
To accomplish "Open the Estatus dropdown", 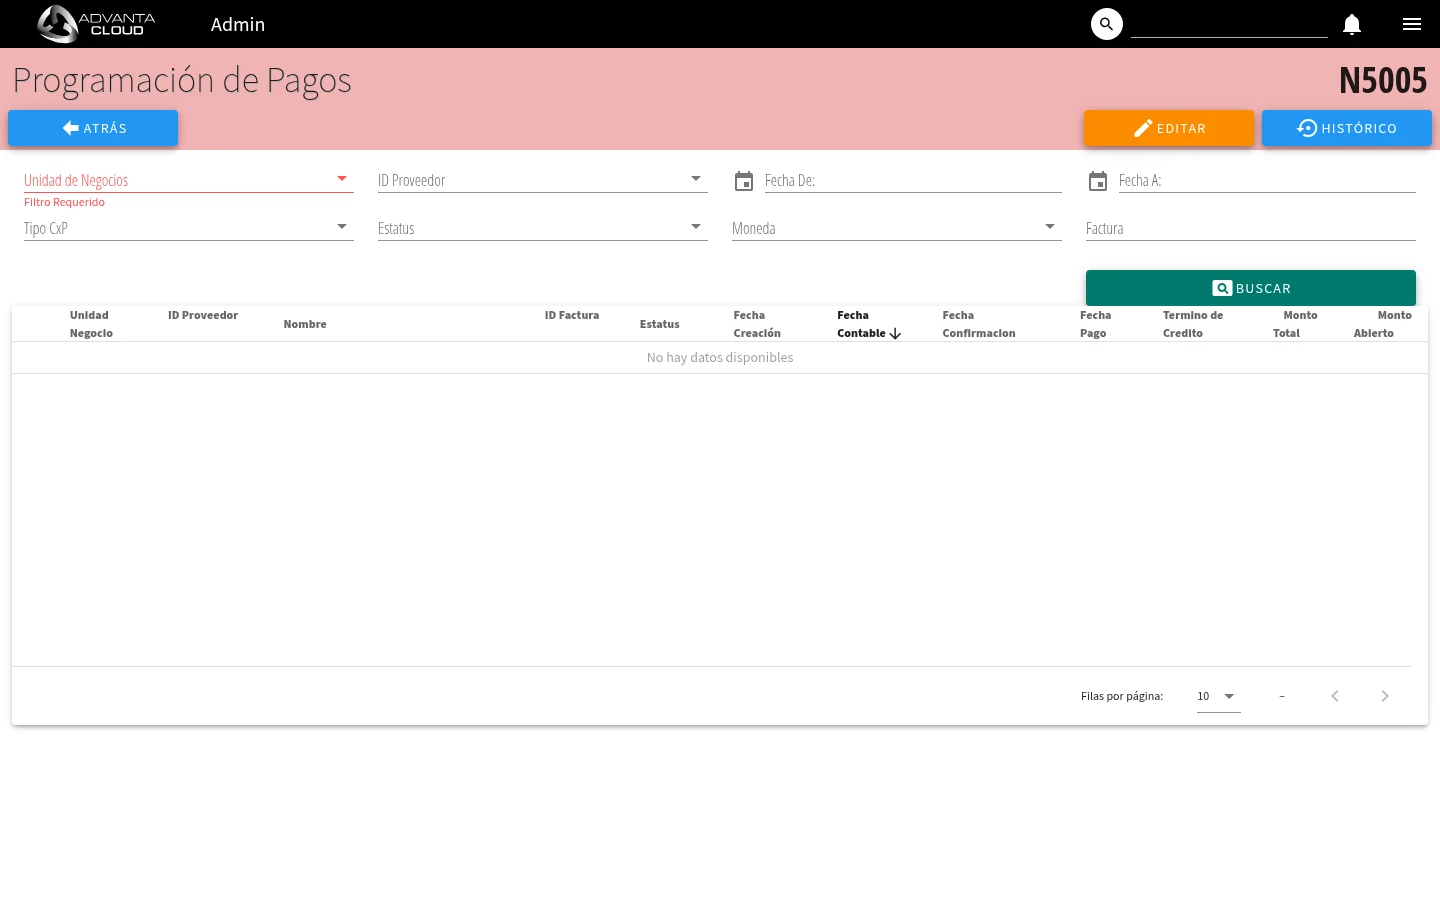I will [543, 228].
